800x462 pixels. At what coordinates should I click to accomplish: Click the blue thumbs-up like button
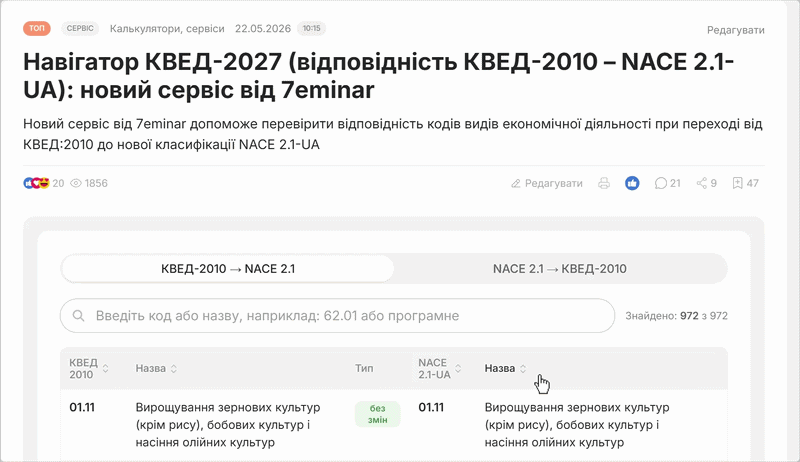[632, 183]
